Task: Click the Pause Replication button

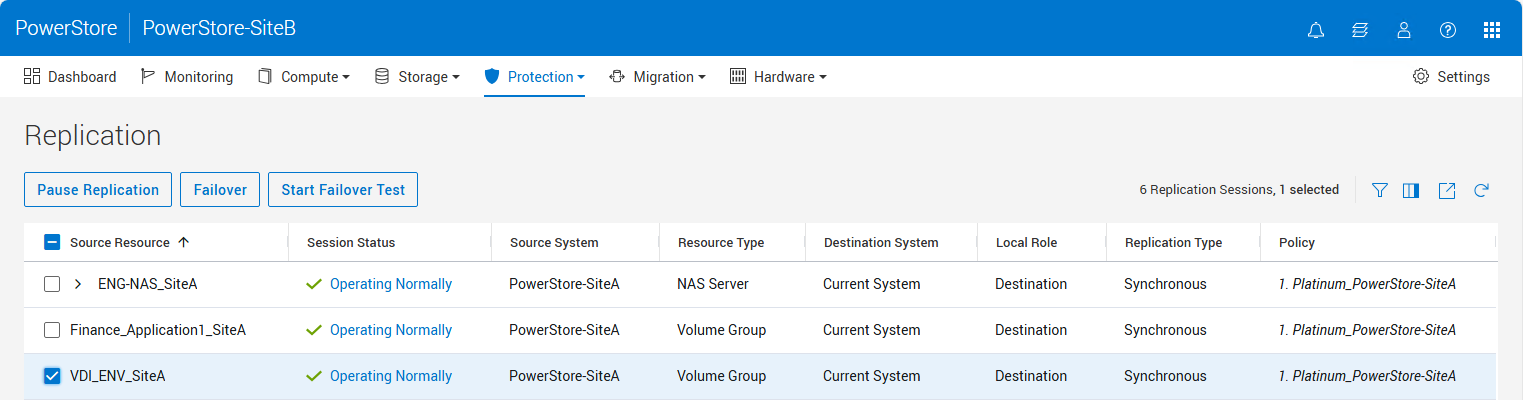Action: point(98,190)
